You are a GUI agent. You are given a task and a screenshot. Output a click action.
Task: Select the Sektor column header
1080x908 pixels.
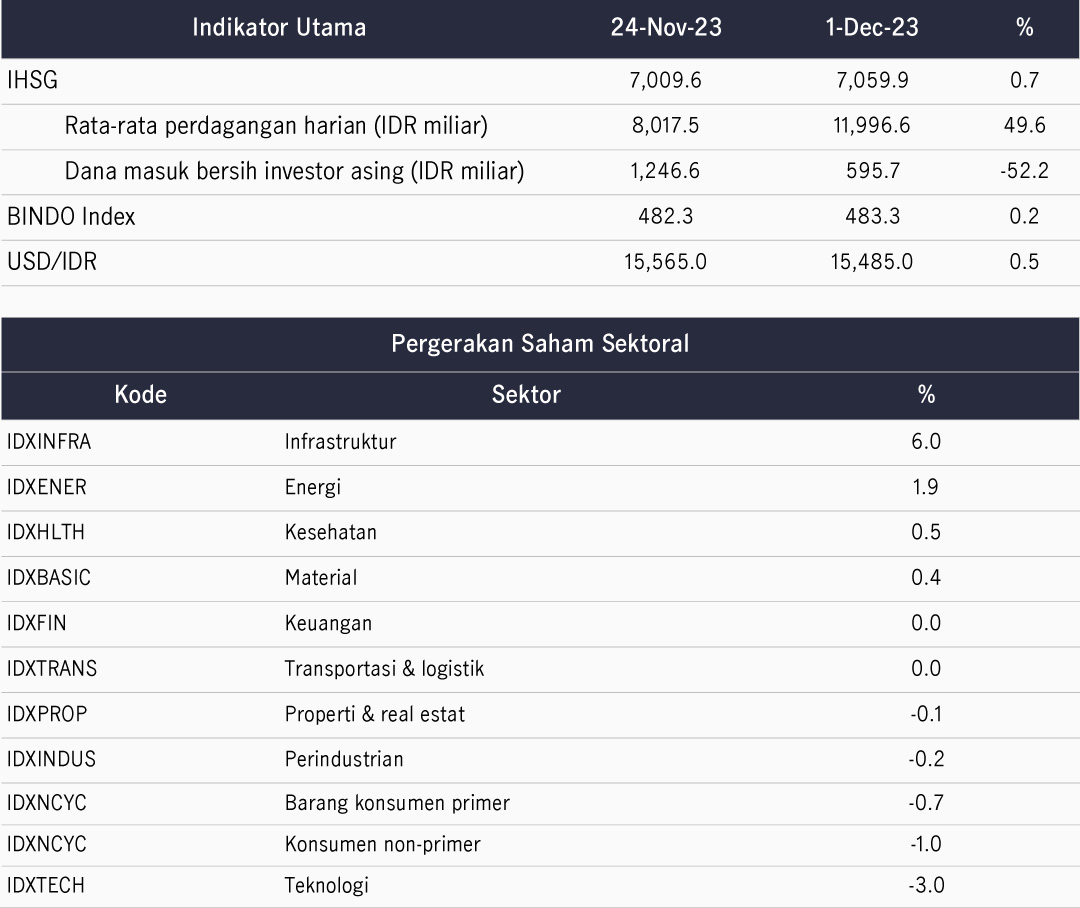[x=526, y=394]
